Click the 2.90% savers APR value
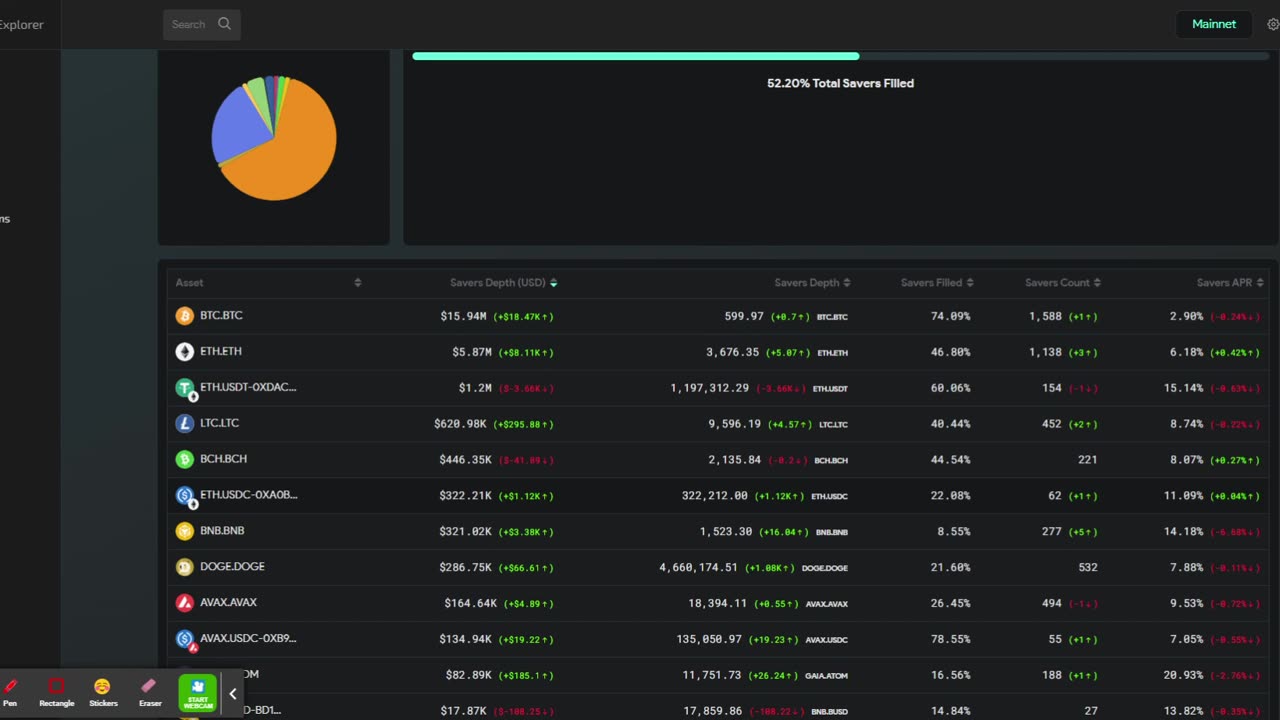 pos(1186,316)
